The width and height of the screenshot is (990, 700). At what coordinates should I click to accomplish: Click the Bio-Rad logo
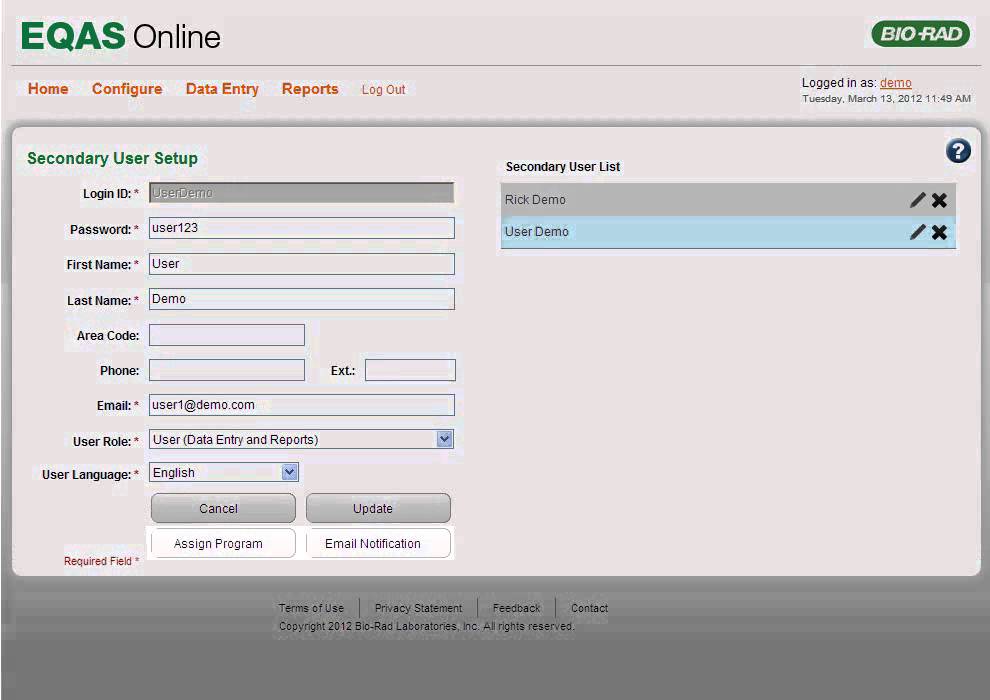(x=921, y=33)
